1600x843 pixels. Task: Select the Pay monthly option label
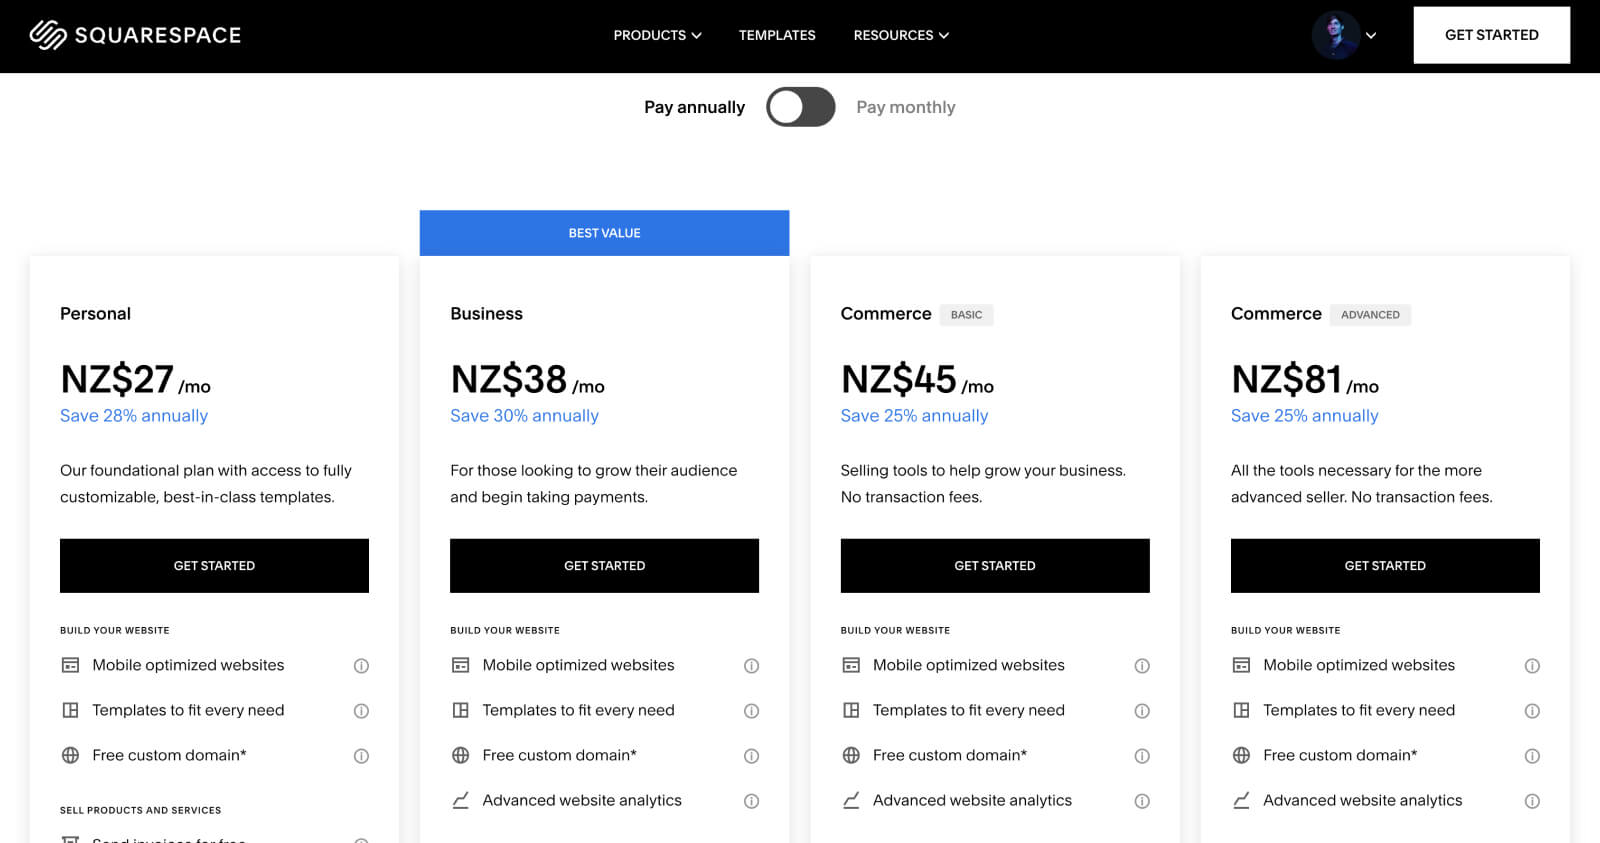click(x=906, y=107)
